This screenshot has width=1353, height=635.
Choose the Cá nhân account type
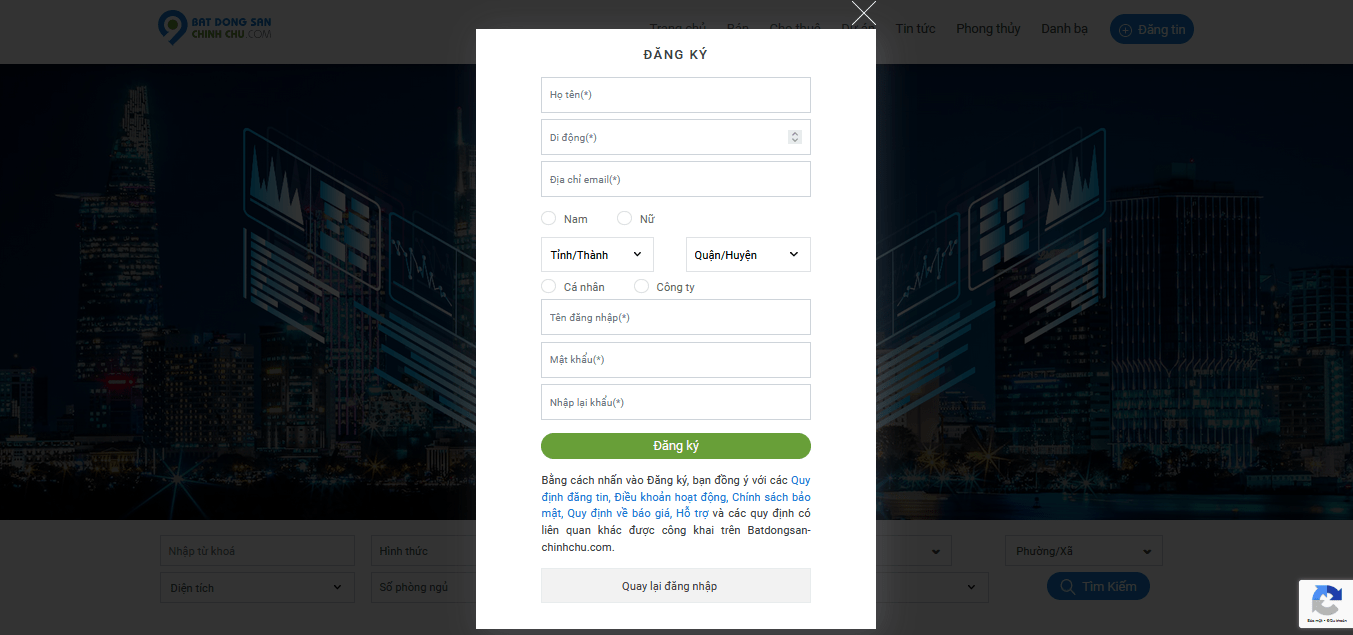point(548,286)
